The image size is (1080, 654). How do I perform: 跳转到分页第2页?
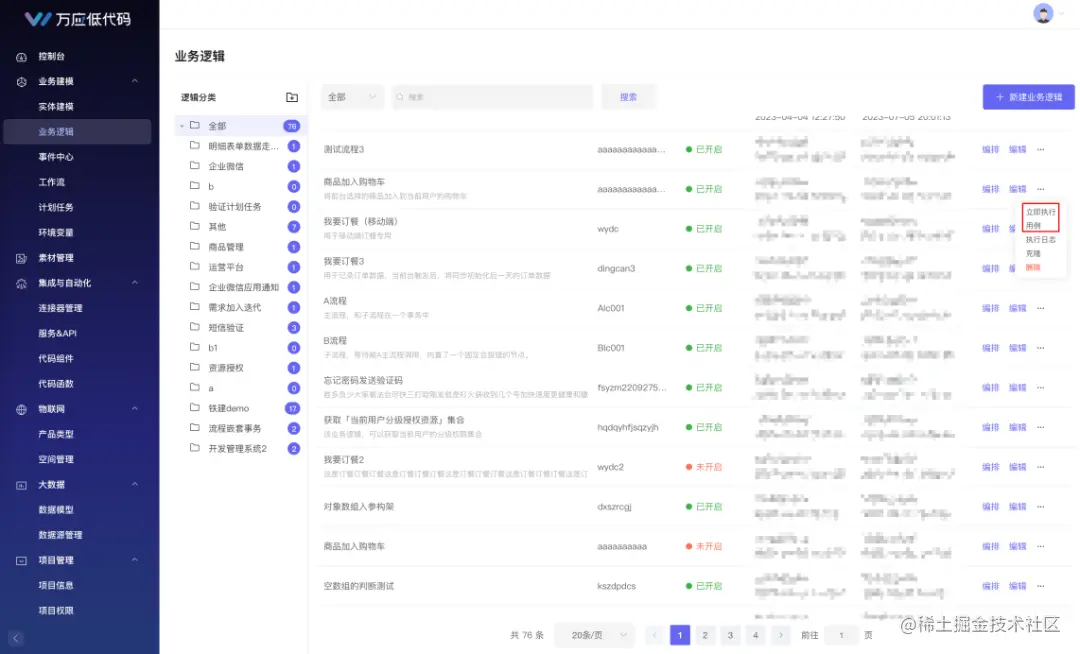tap(705, 635)
